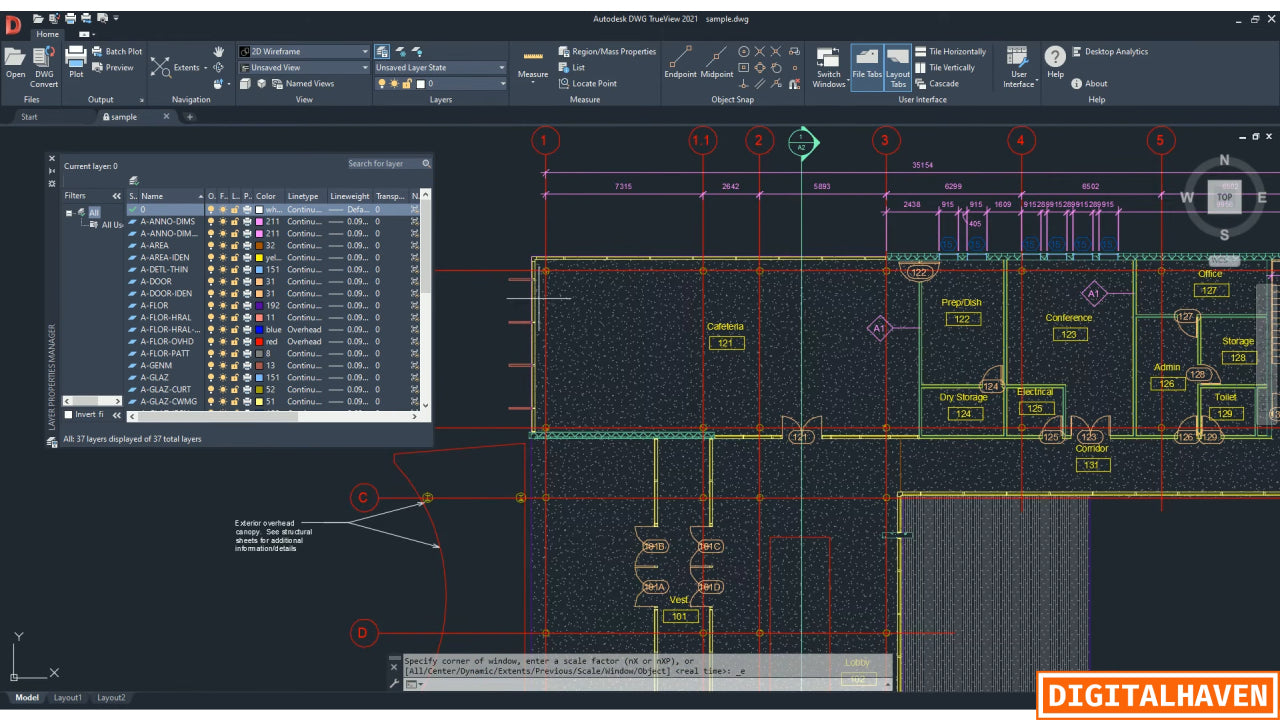Switch to Layout1 tab
The width and height of the screenshot is (1280, 720).
(x=68, y=697)
